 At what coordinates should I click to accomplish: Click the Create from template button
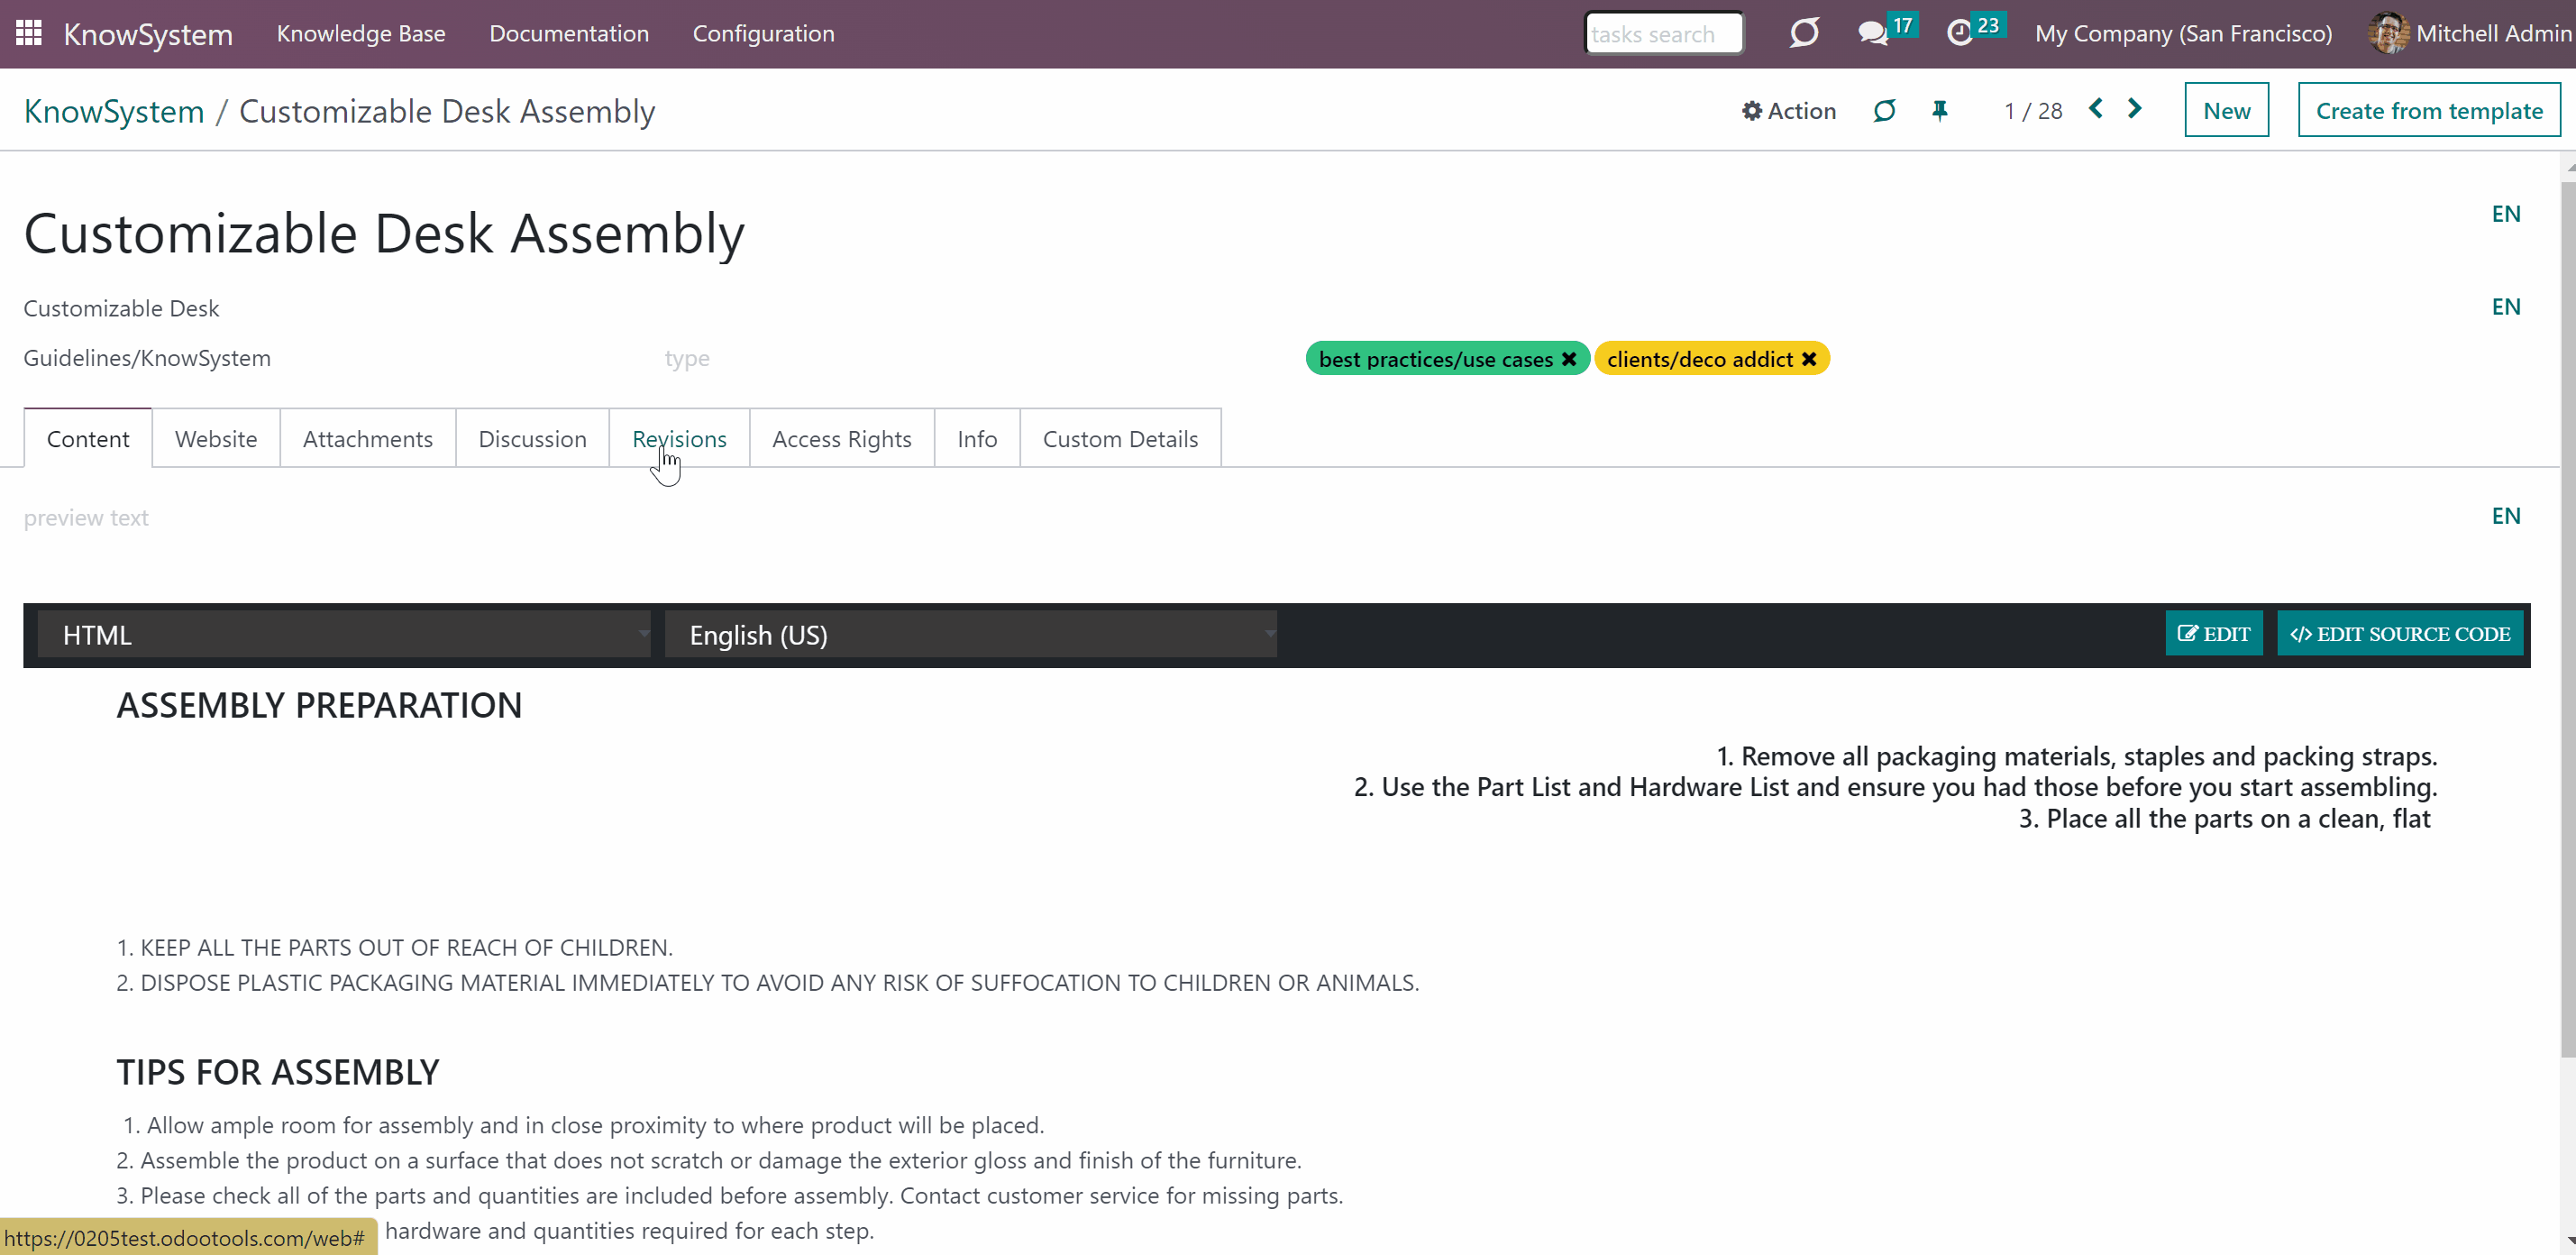(2429, 110)
